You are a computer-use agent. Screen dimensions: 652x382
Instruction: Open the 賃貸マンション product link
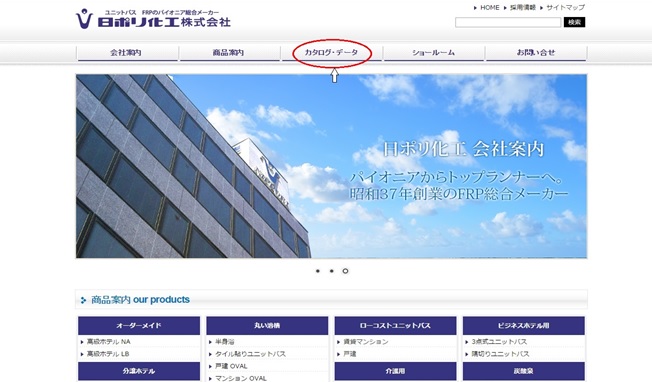366,342
